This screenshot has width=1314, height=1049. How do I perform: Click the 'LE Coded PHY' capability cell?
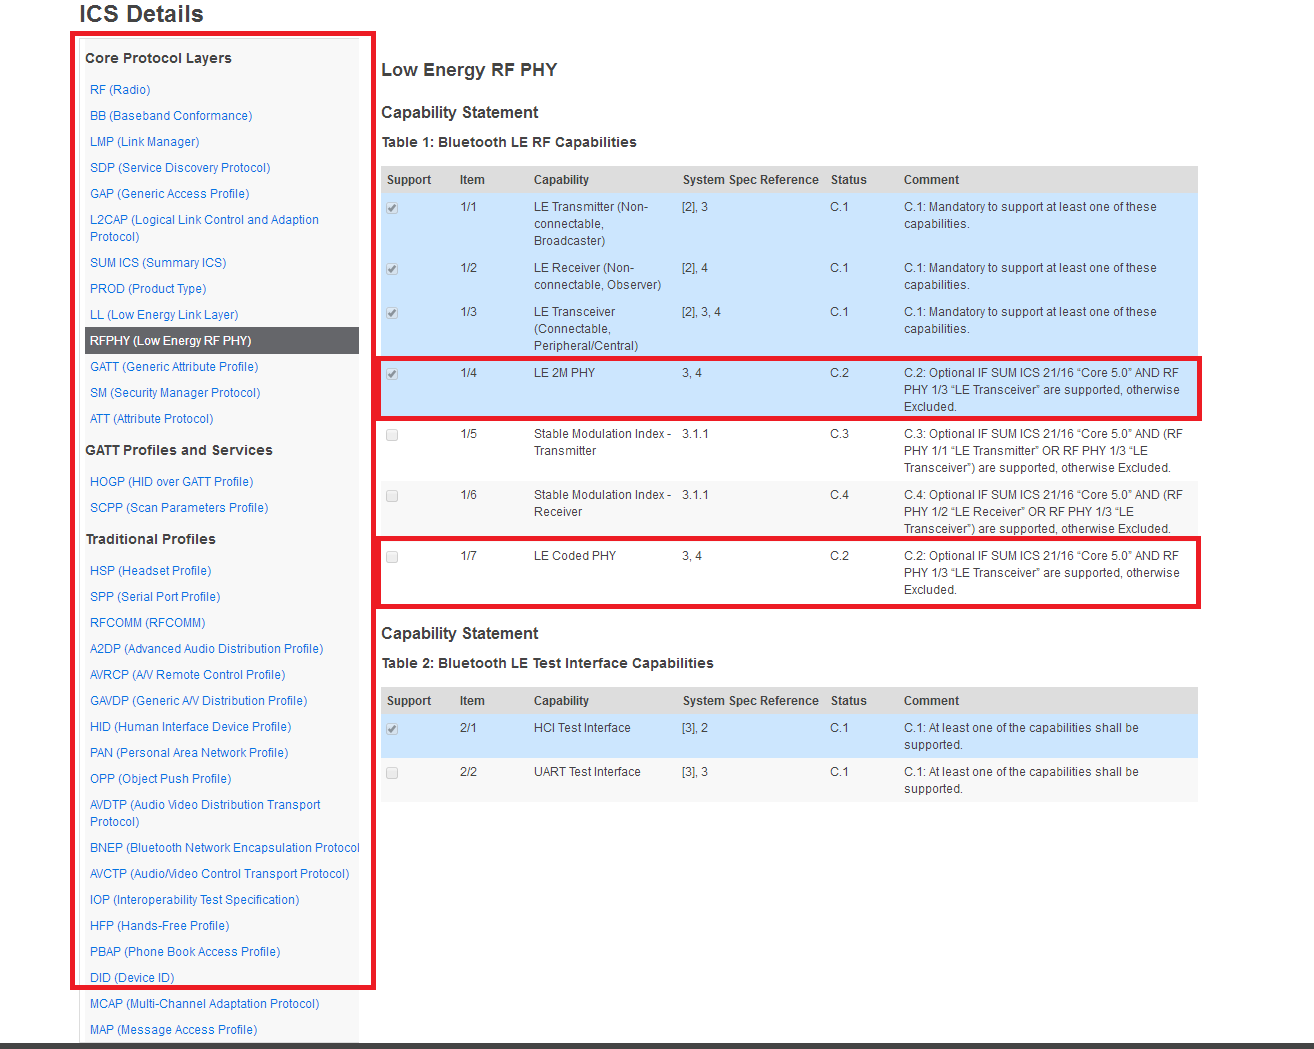click(x=575, y=556)
